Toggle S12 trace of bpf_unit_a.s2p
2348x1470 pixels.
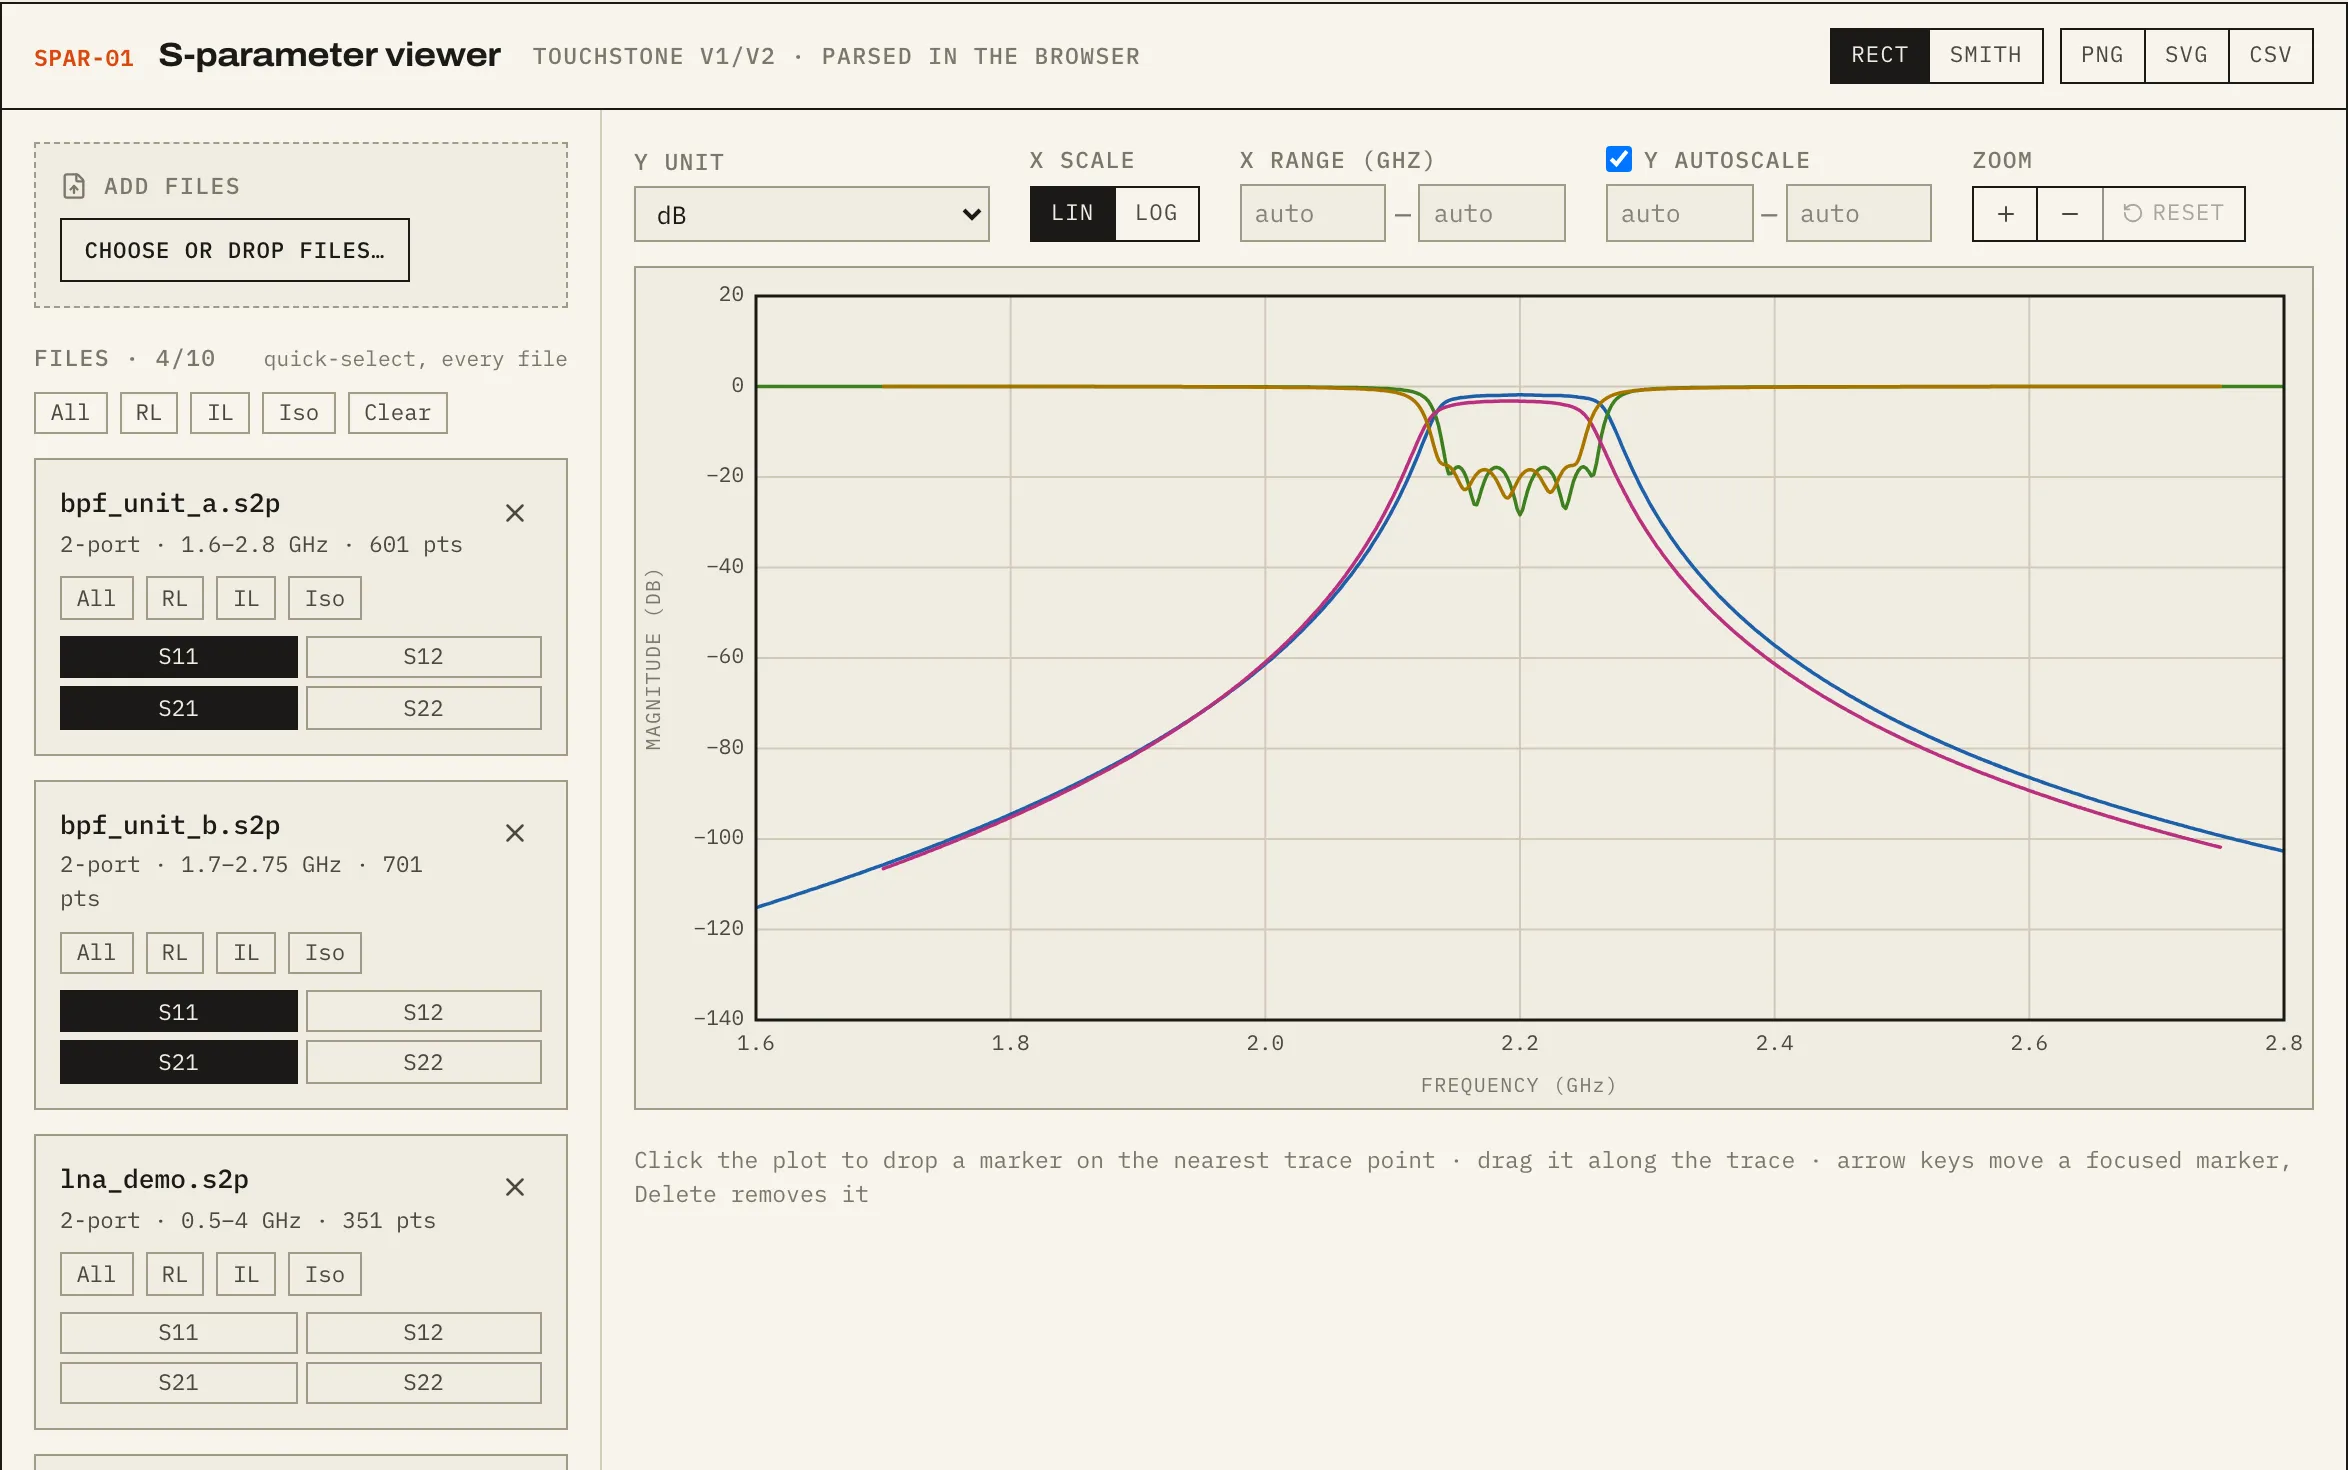click(424, 657)
